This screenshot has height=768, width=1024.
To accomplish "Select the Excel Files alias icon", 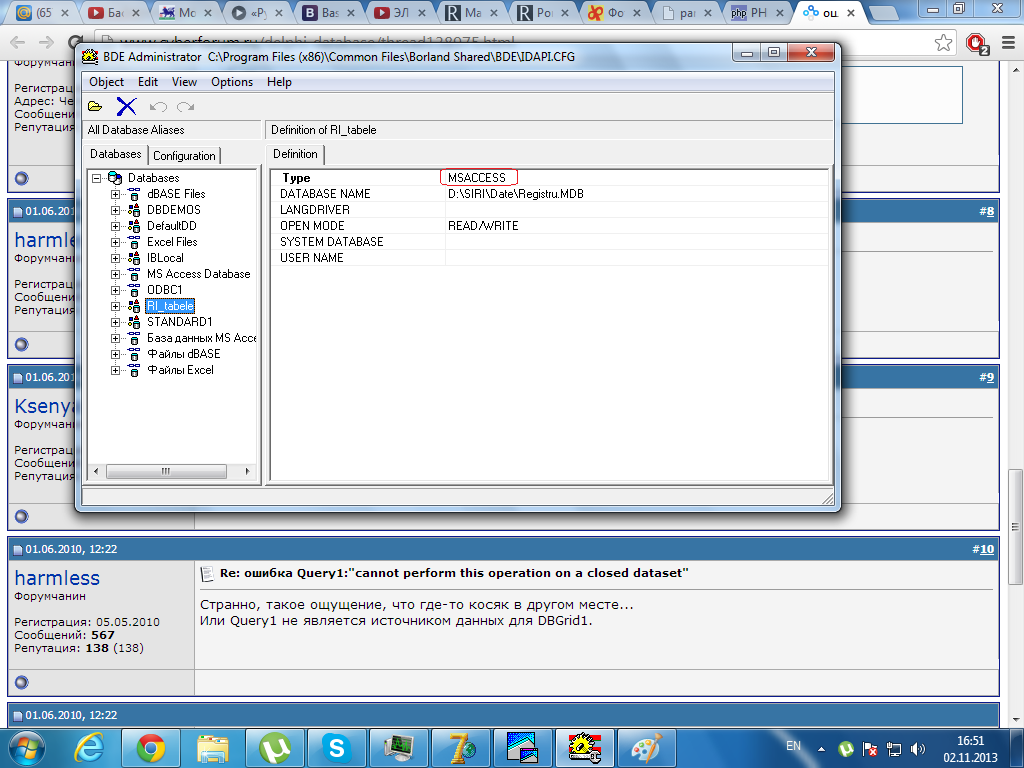I will pos(134,242).
